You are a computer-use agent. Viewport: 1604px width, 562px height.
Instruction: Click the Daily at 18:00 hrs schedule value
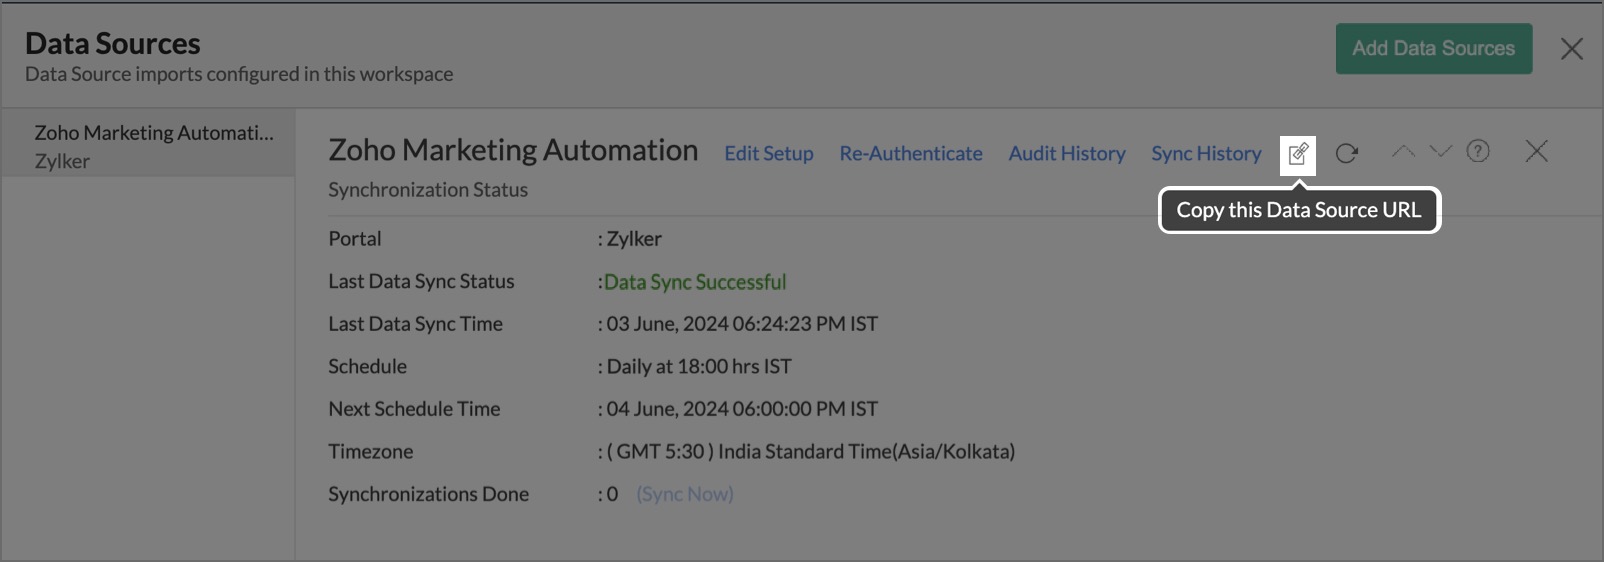(699, 366)
